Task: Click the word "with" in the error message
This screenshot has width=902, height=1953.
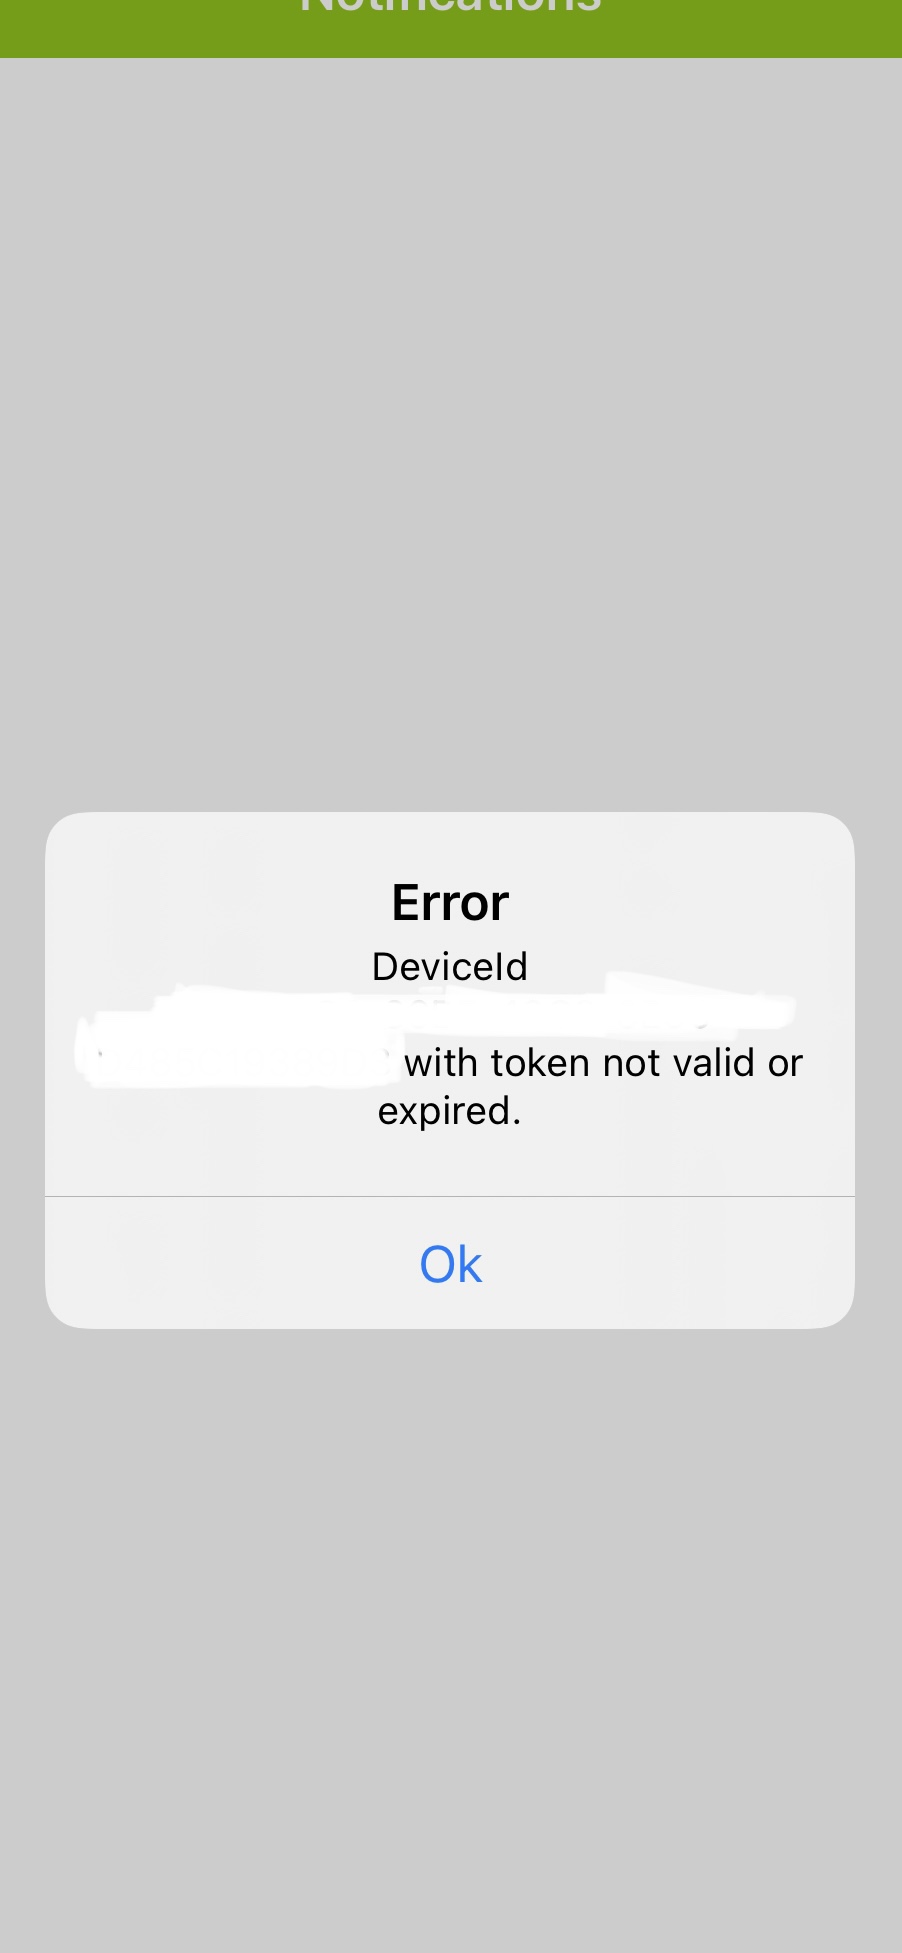Action: pyautogui.click(x=441, y=1062)
